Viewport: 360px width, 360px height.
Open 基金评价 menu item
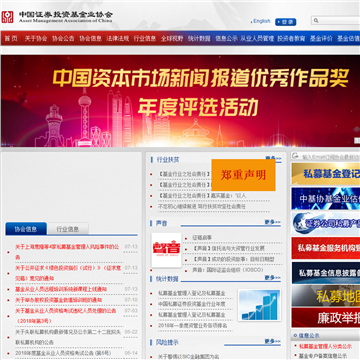[321, 38]
